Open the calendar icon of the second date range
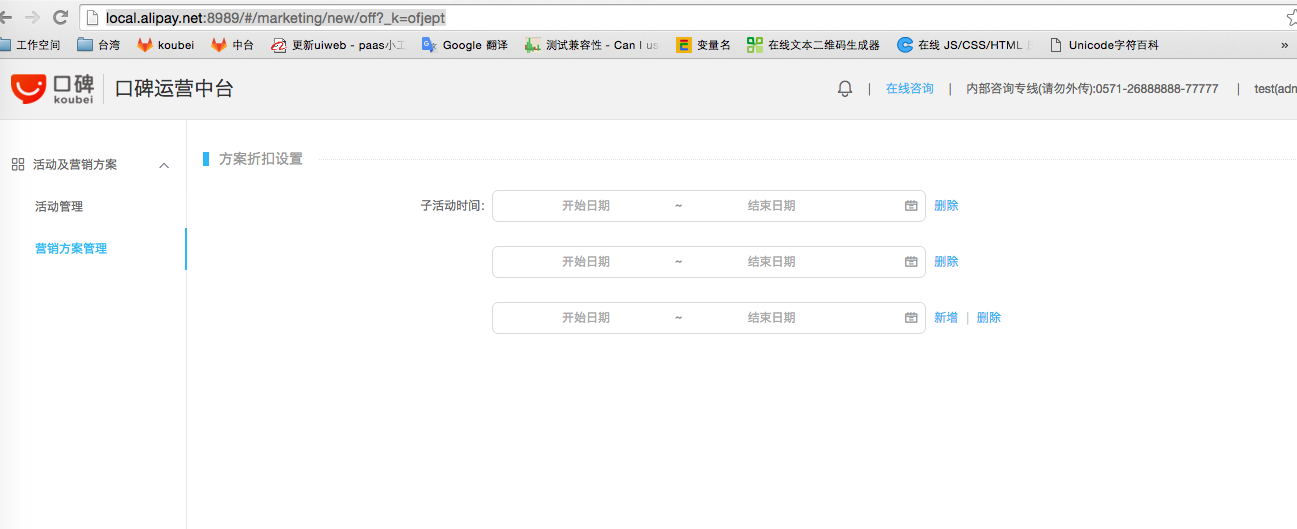Viewport: 1297px width, 529px height. [x=911, y=262]
